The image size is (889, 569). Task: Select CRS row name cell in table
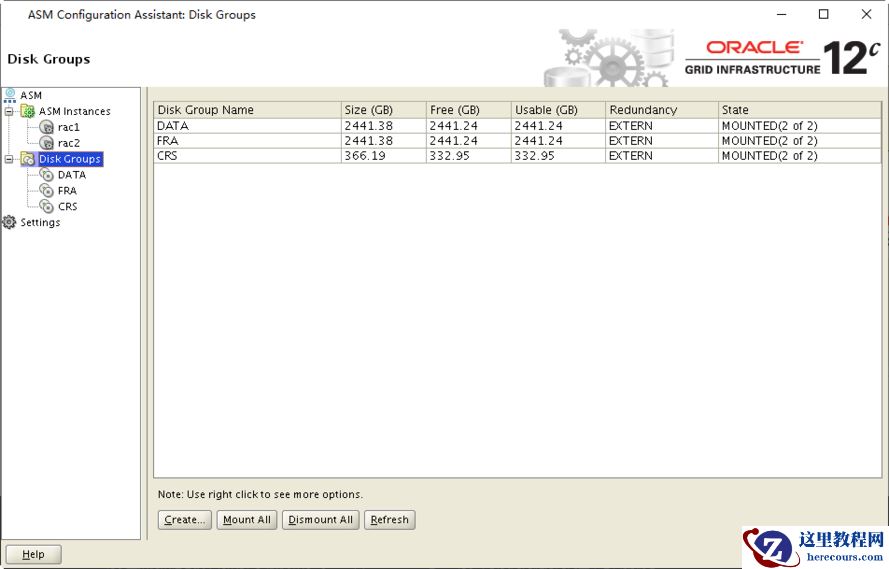click(x=247, y=155)
